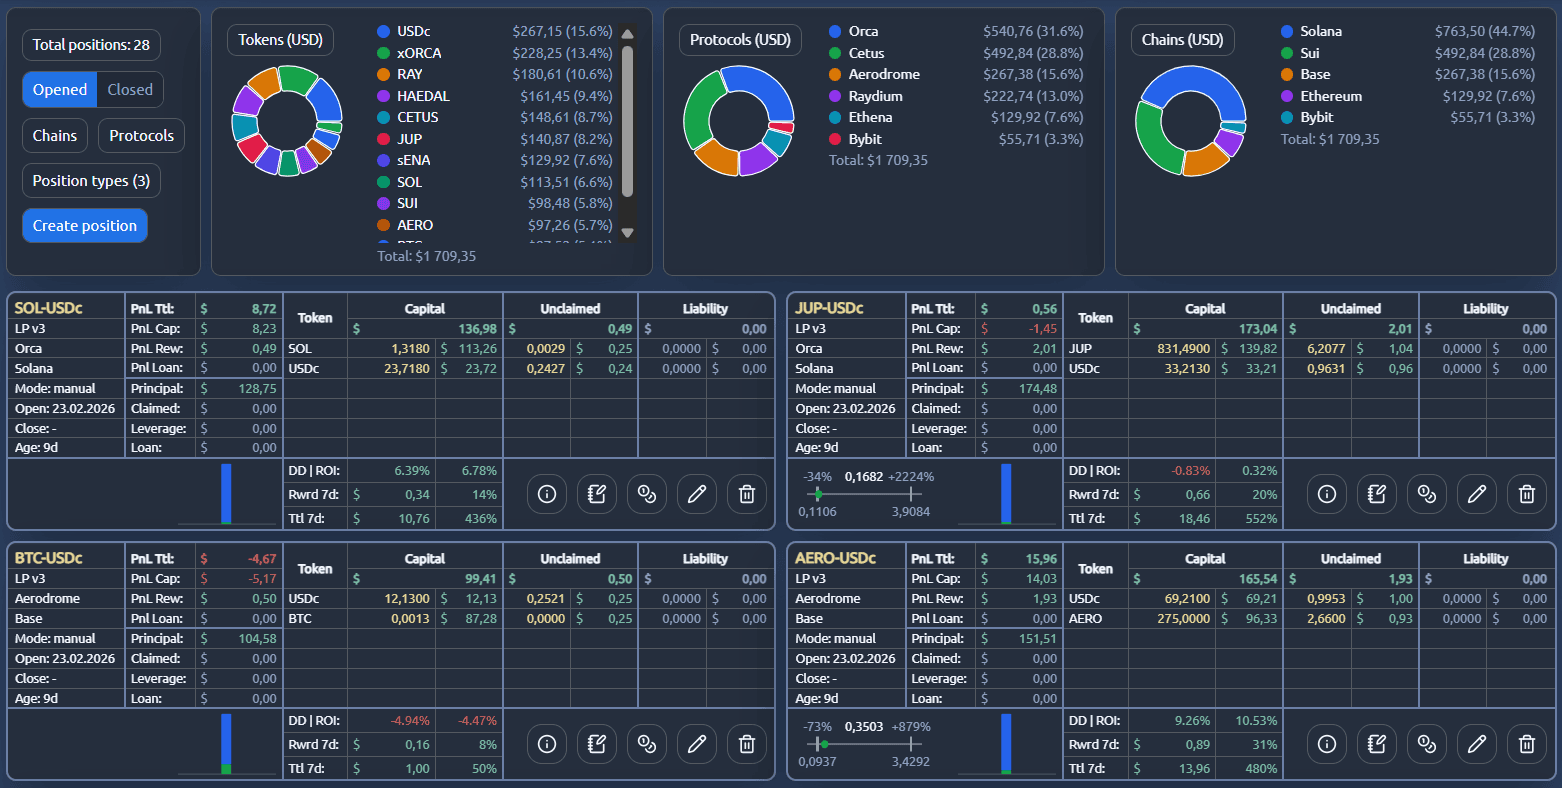
Task: Click the Protocols (USD) chart title
Action: tap(740, 40)
